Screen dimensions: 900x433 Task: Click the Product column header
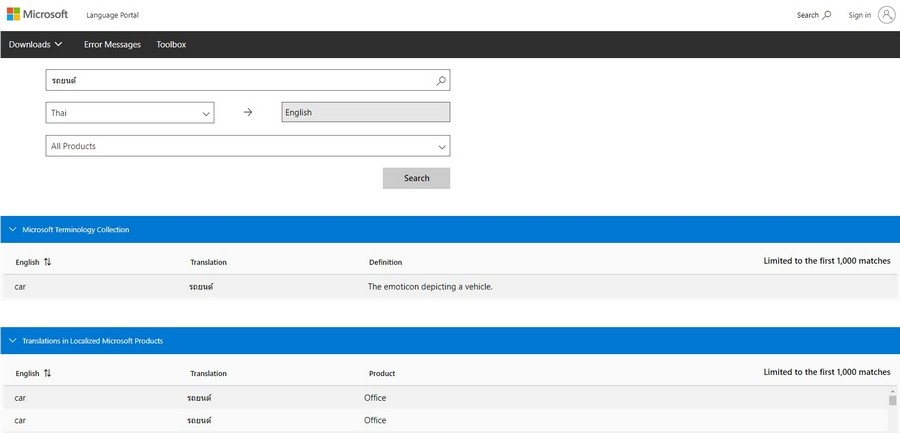pyautogui.click(x=382, y=373)
